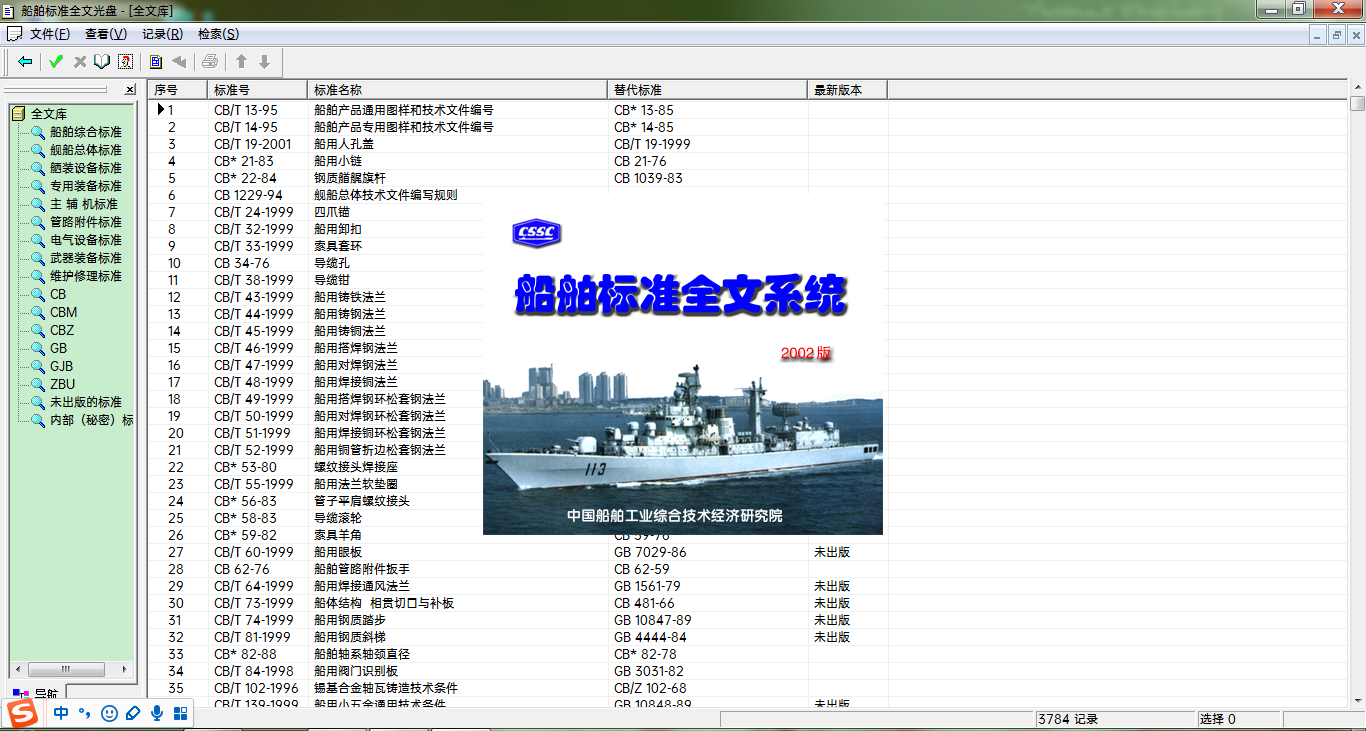Click the cyan back arrow toolbar icon
The image size is (1366, 731).
tap(25, 62)
